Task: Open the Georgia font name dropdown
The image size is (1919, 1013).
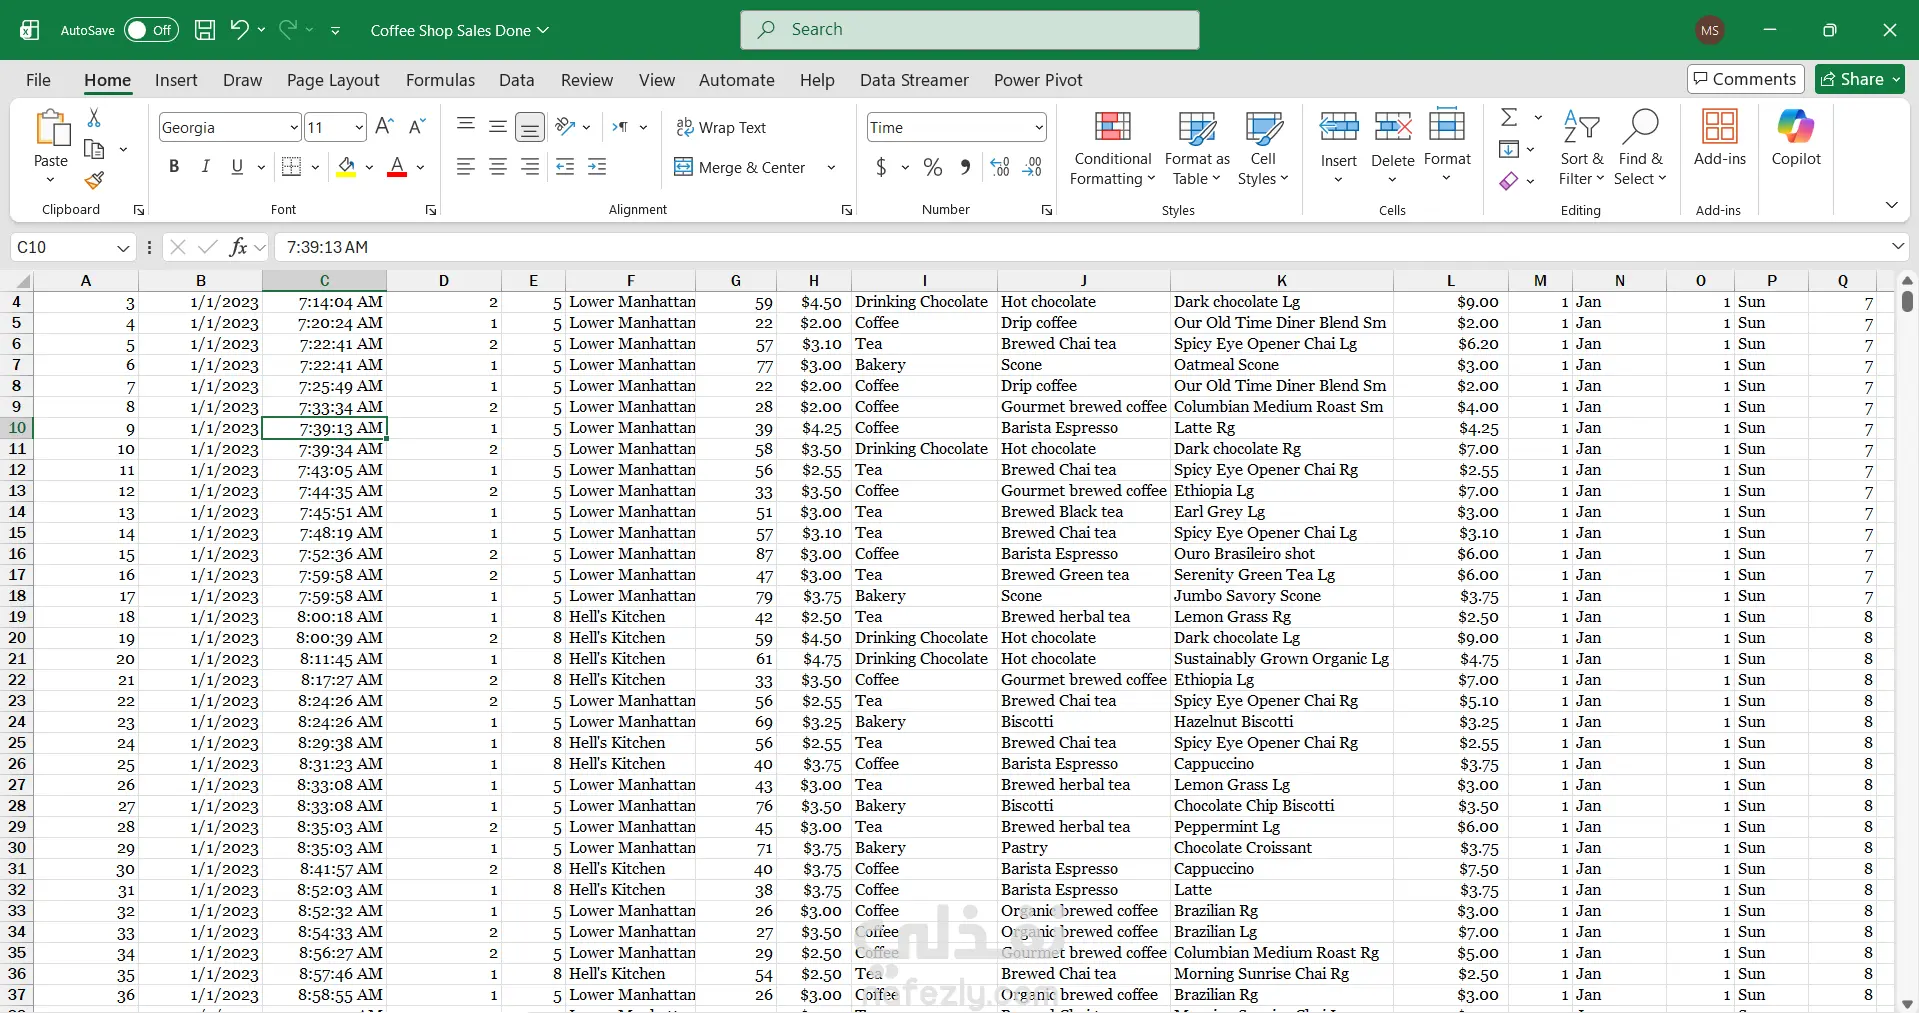Action: pos(294,127)
